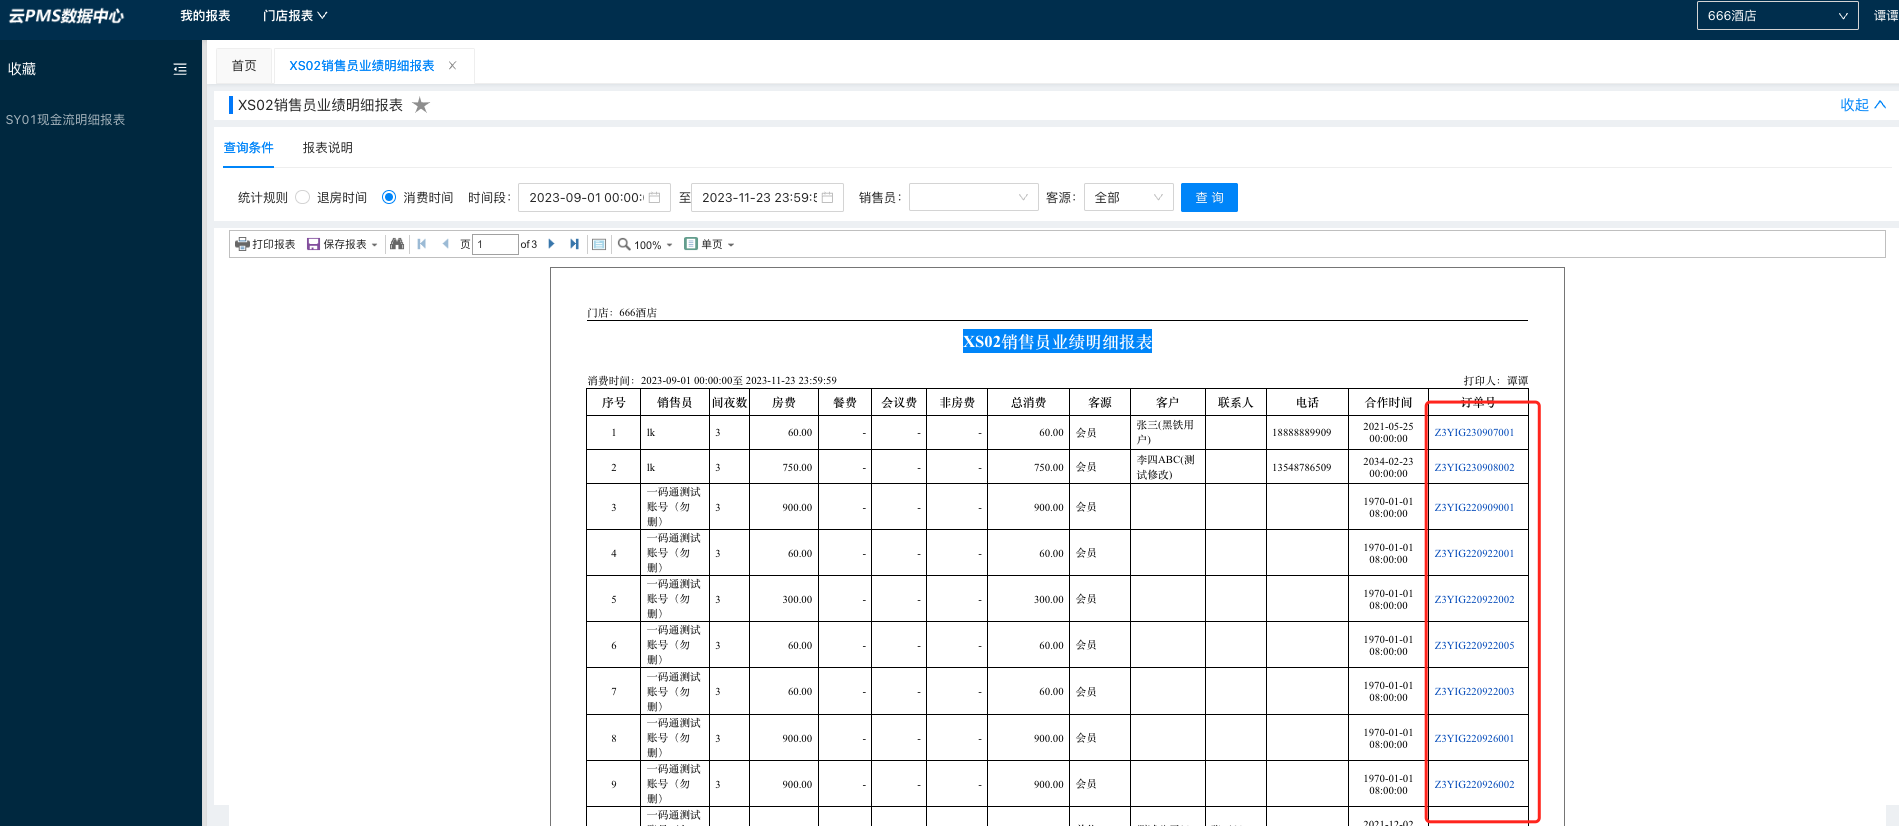Jump to last page of report
The image size is (1899, 826).
[574, 244]
